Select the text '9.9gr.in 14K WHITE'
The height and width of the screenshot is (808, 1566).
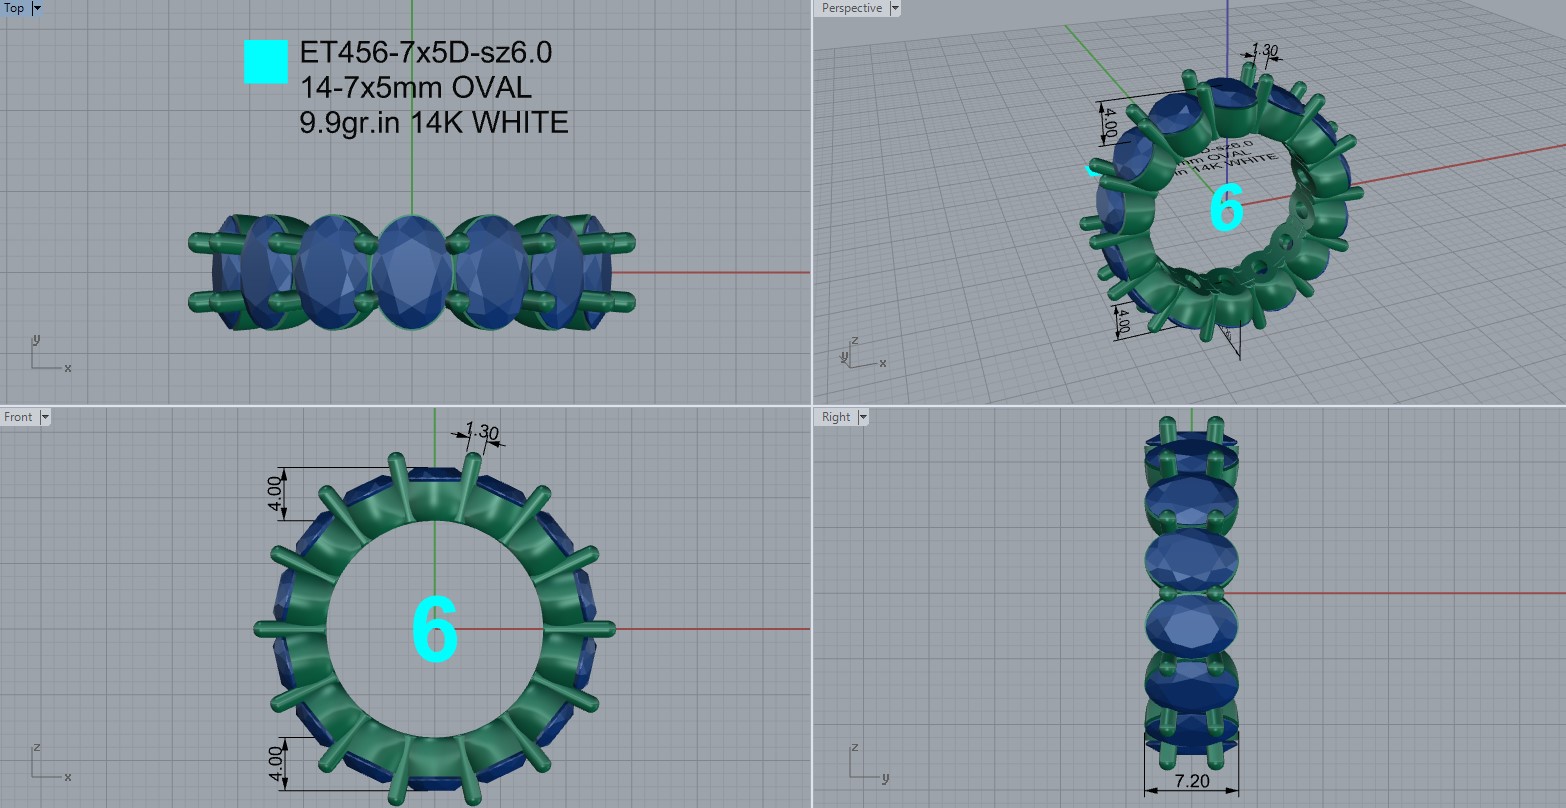coord(434,122)
